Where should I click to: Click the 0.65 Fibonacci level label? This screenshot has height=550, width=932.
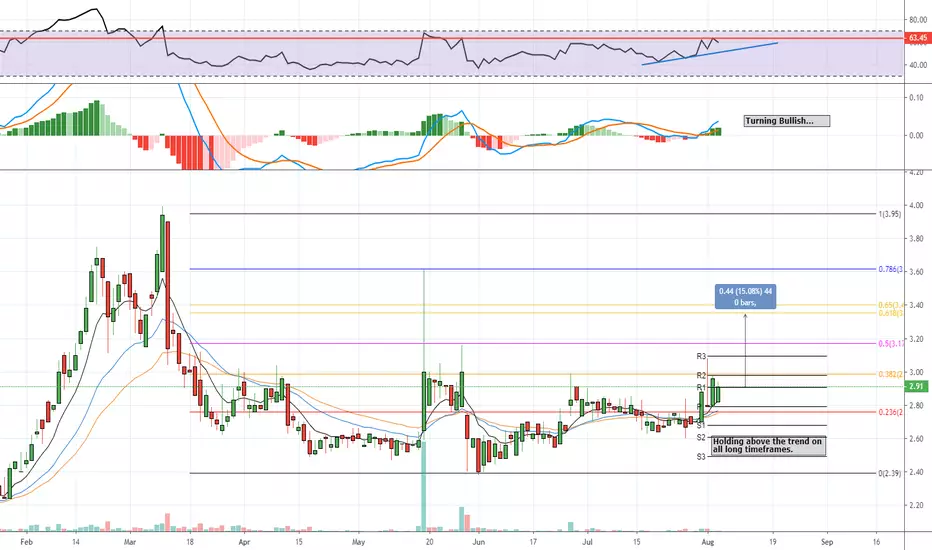click(890, 305)
